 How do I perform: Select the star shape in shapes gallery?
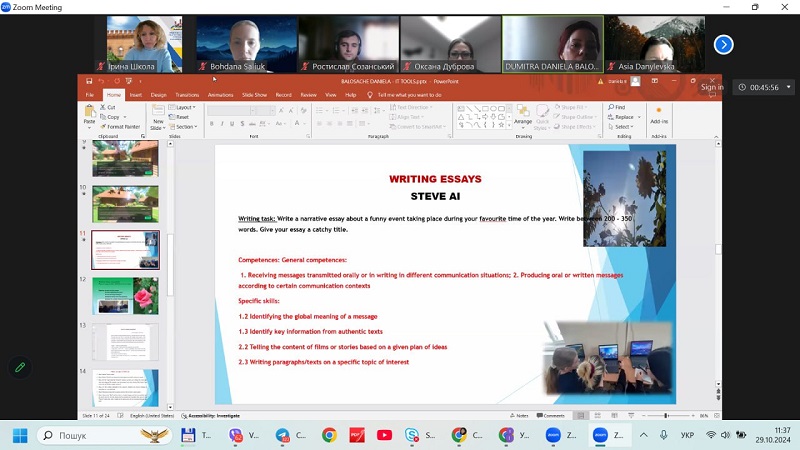(502, 124)
